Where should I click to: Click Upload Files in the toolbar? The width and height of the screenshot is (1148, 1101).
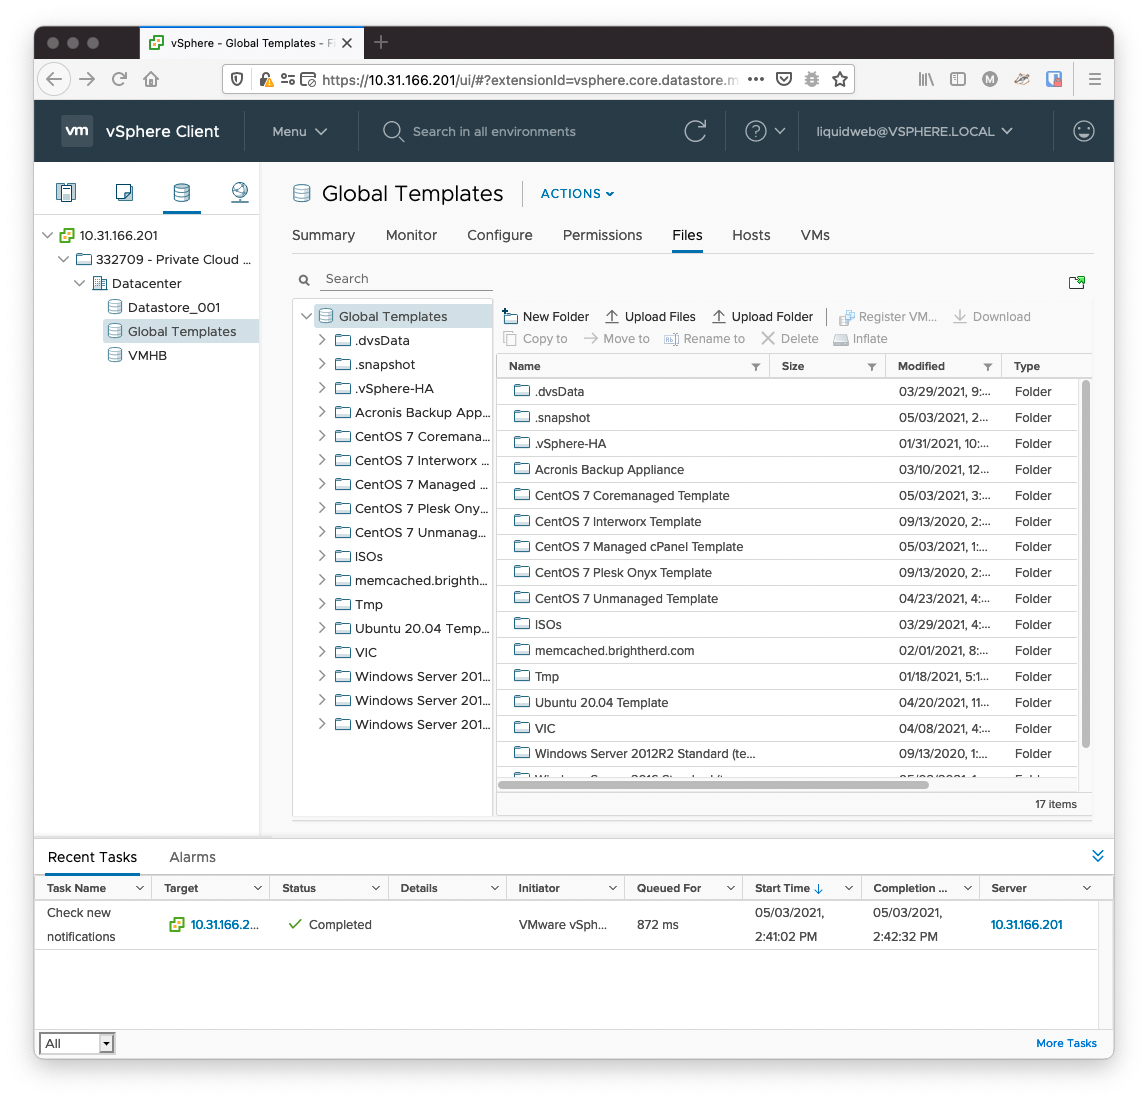pos(650,317)
